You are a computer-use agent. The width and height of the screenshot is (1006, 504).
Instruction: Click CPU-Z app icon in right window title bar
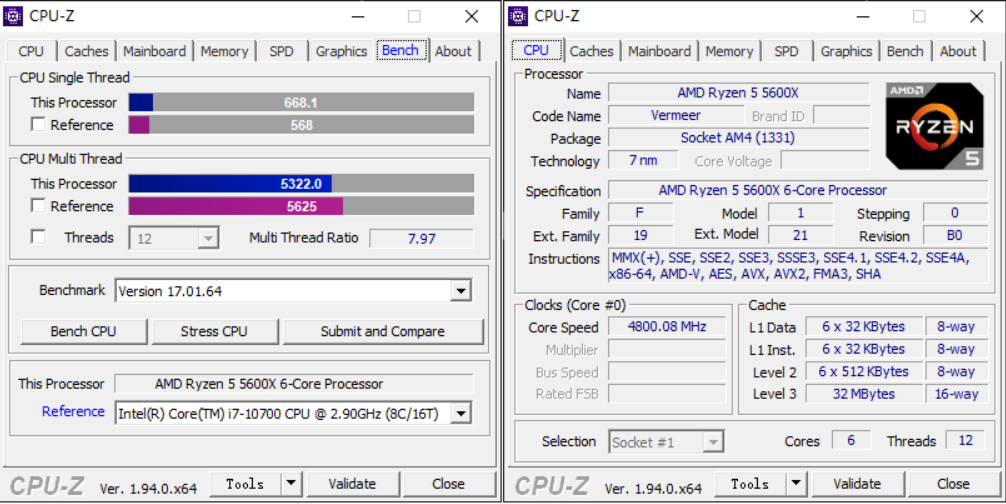518,16
